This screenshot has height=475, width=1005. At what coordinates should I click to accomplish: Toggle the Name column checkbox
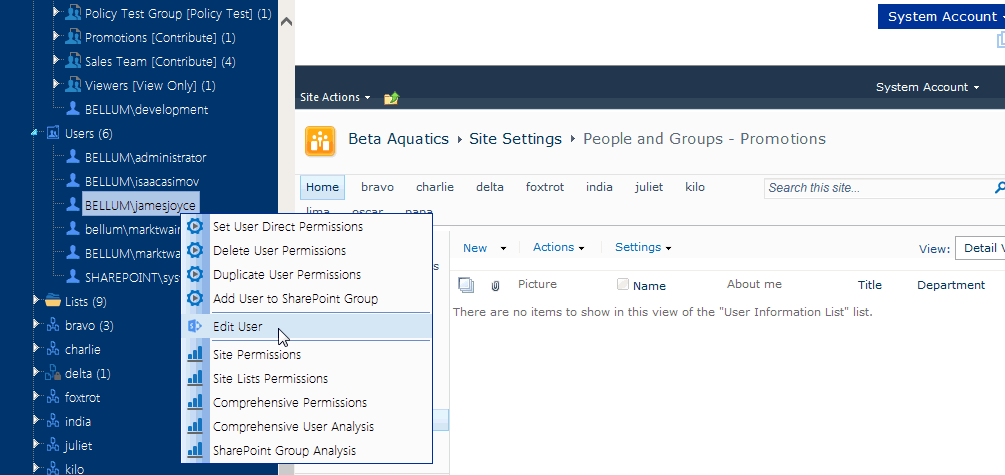(623, 285)
